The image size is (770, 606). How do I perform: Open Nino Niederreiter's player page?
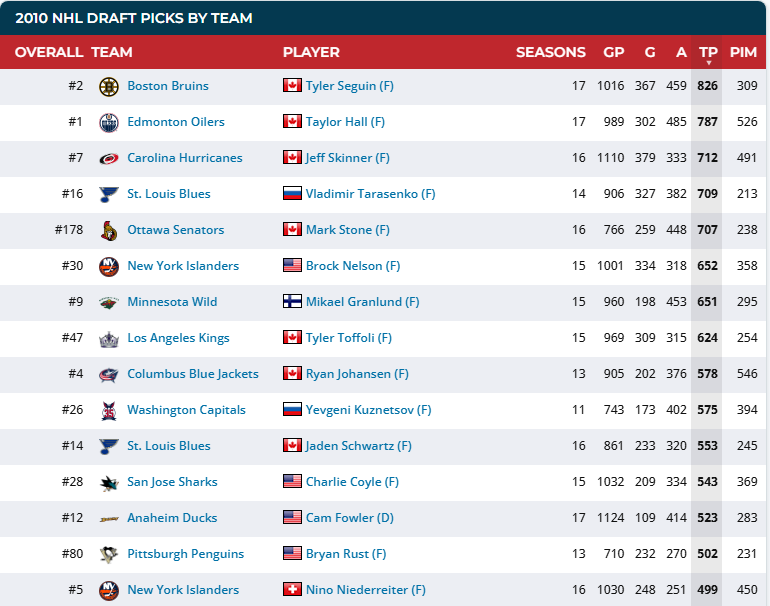[x=366, y=590]
